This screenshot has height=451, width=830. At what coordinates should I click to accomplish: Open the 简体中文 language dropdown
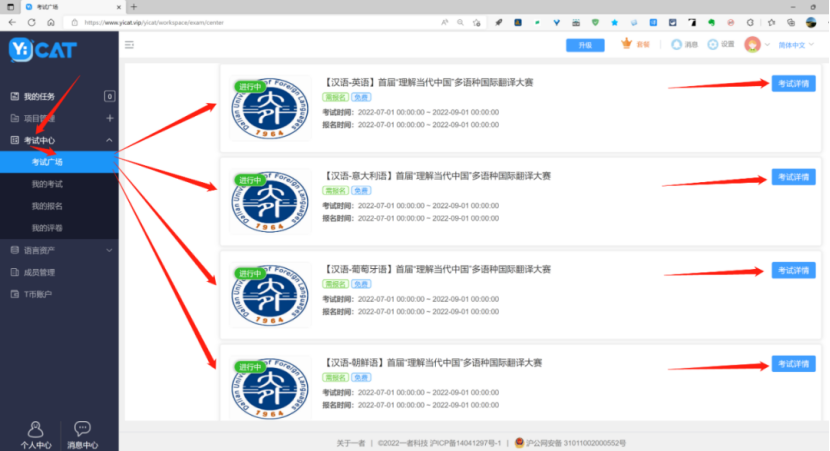click(797, 44)
